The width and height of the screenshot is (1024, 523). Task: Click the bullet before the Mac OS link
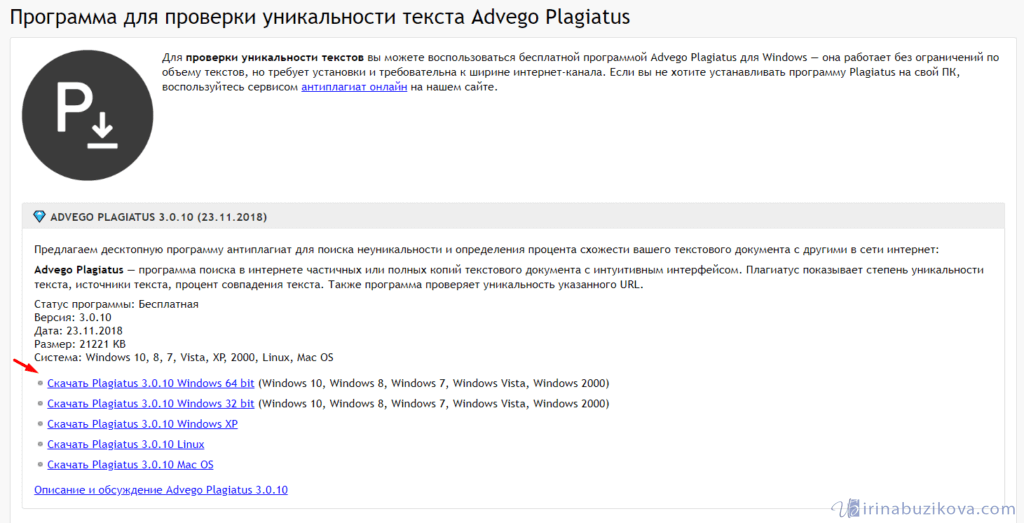[40, 465]
